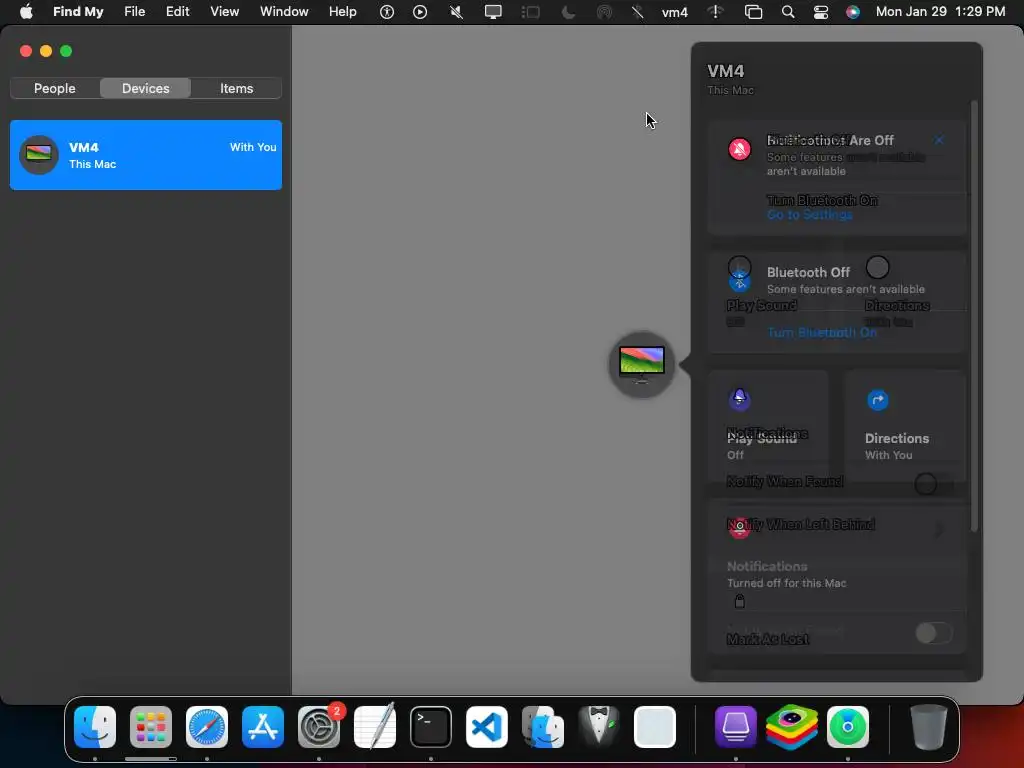Click the Directions With You card

point(904,424)
